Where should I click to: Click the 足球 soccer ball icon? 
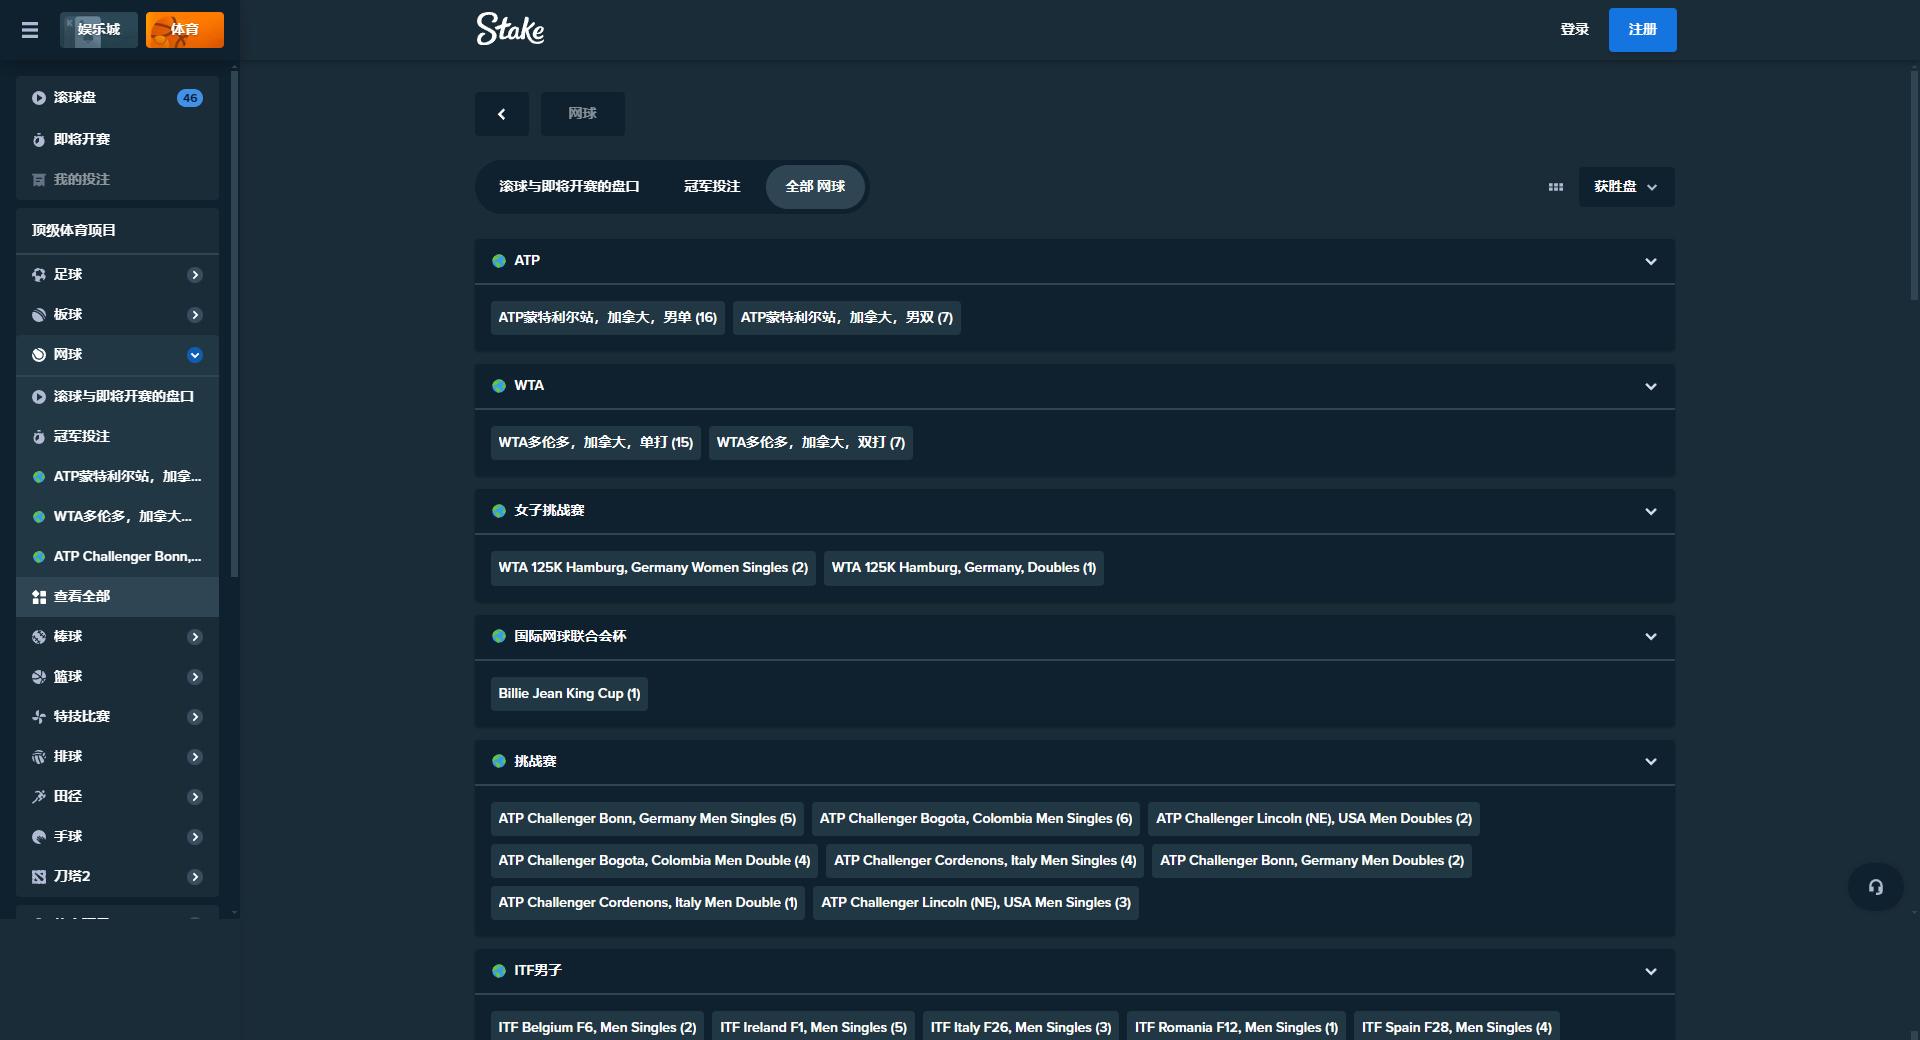point(39,275)
